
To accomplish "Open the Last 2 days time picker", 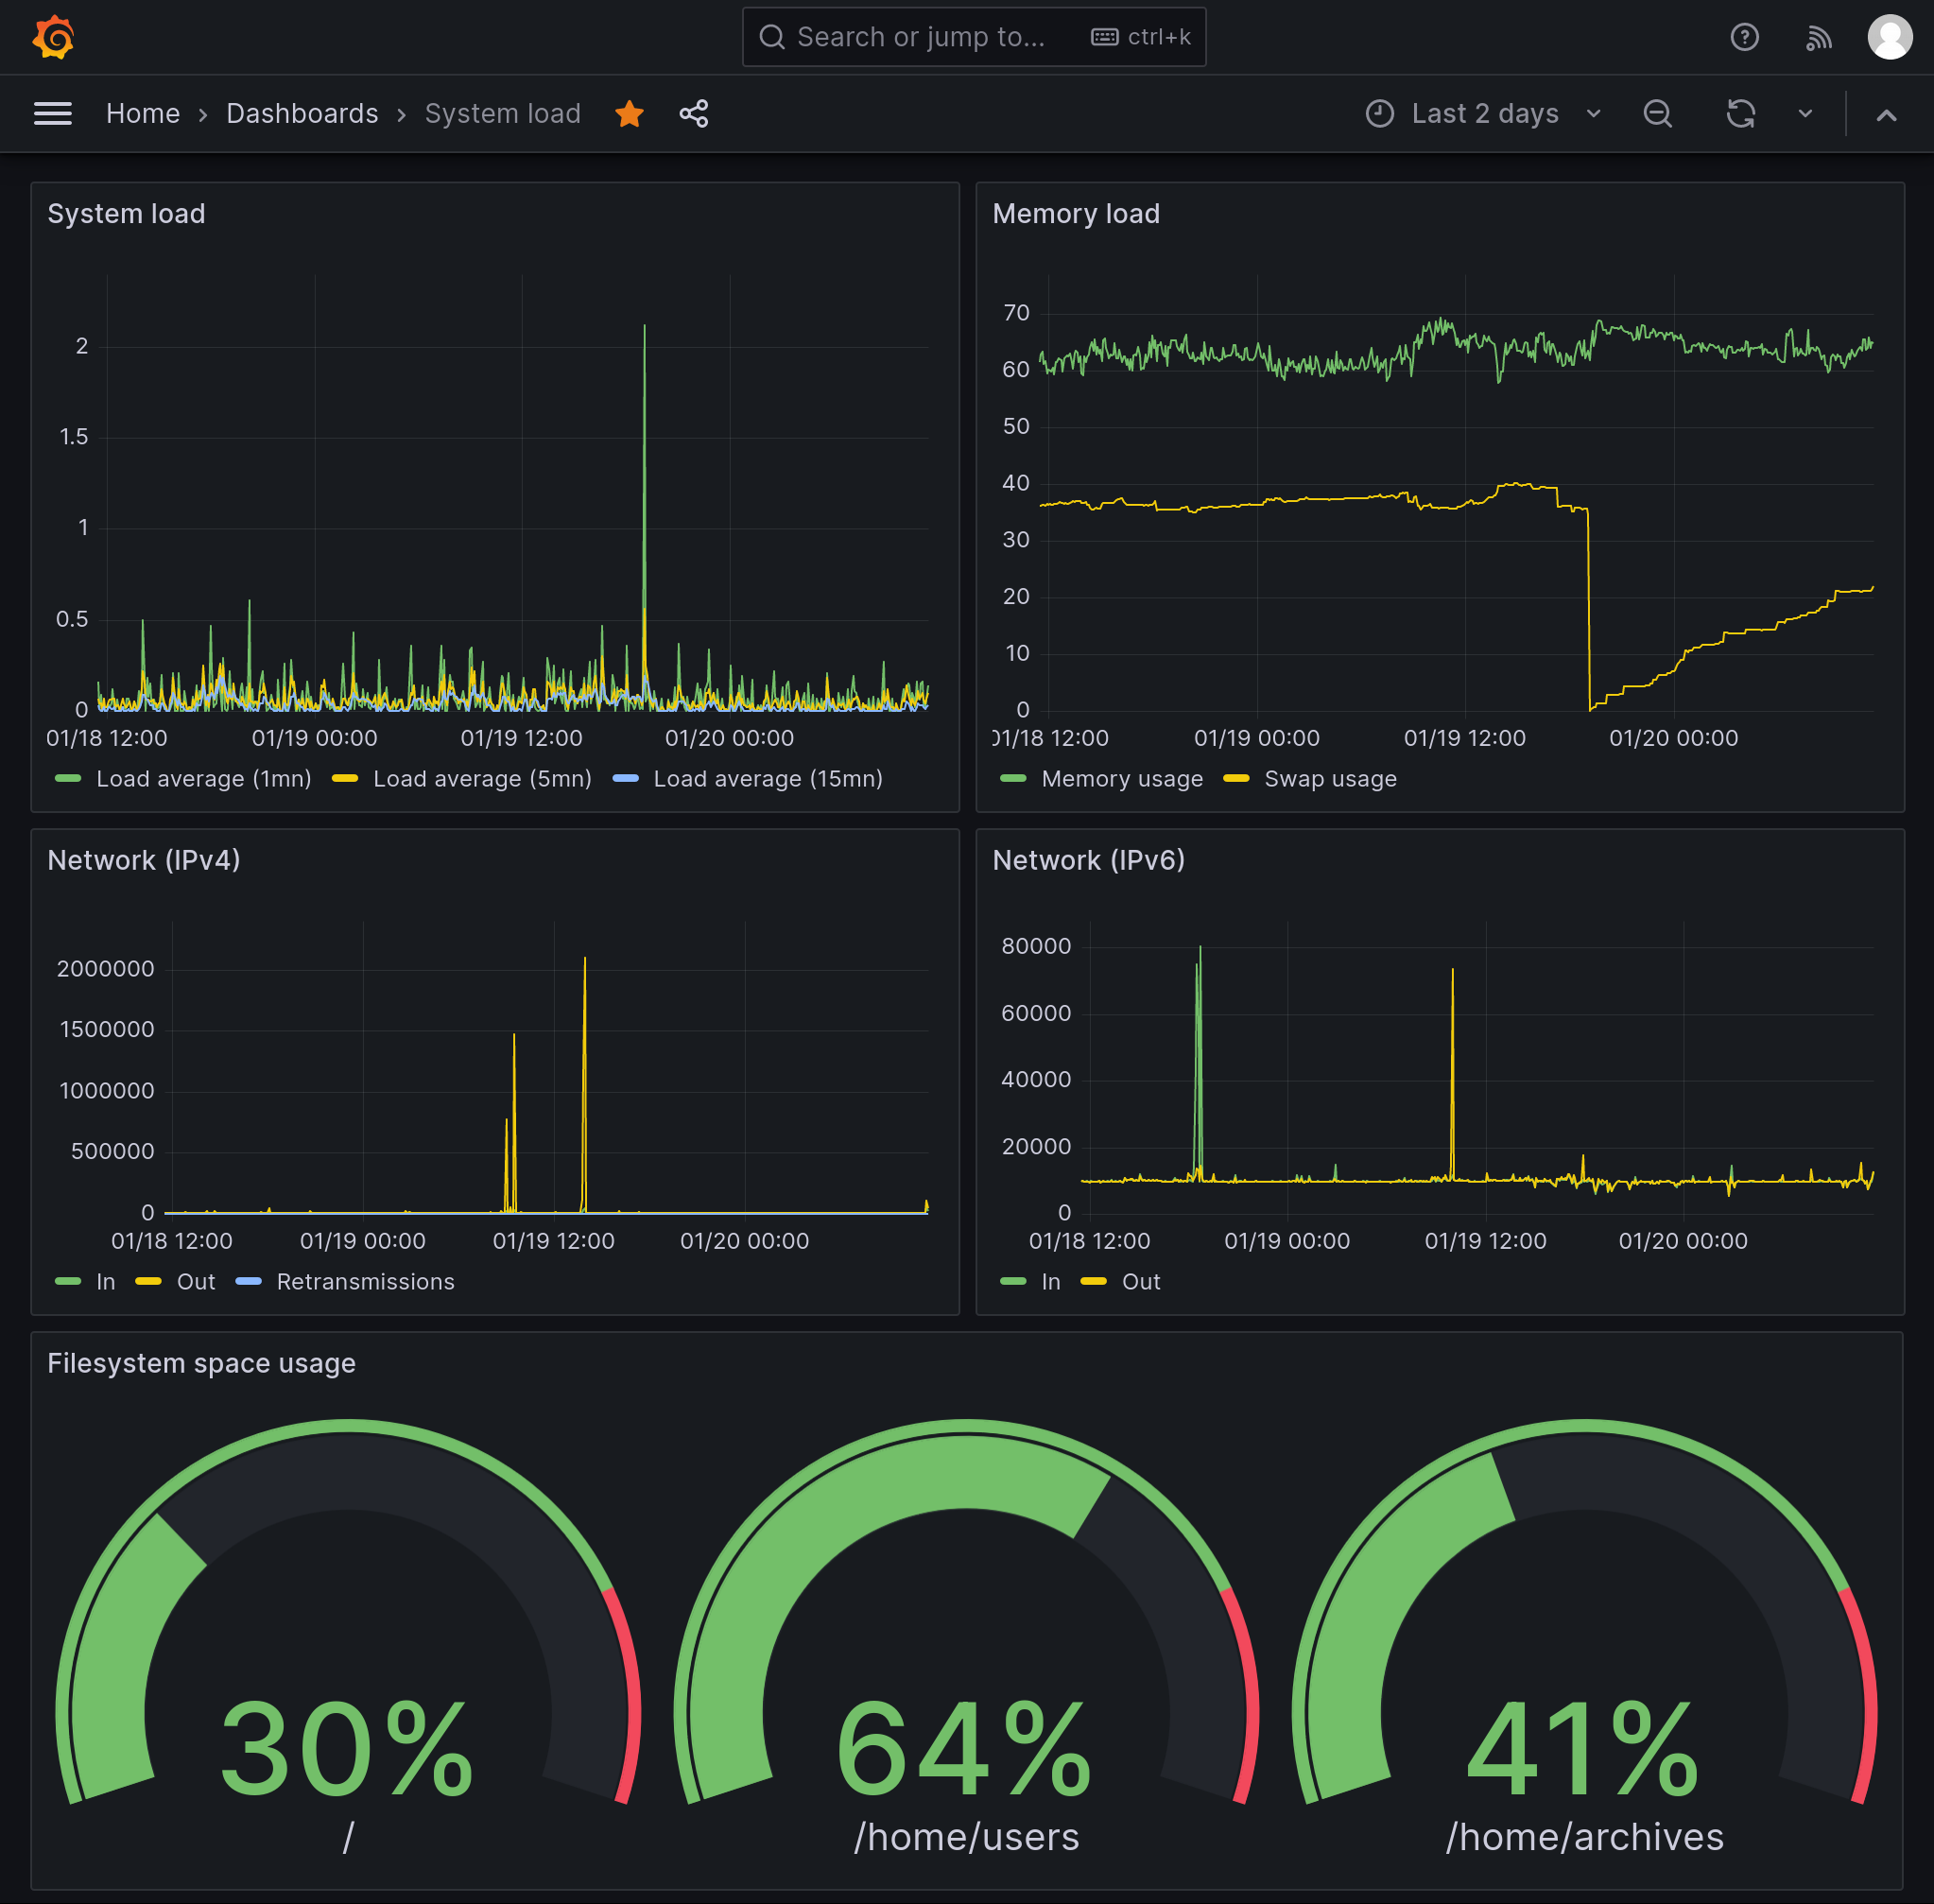I will 1484,114.
